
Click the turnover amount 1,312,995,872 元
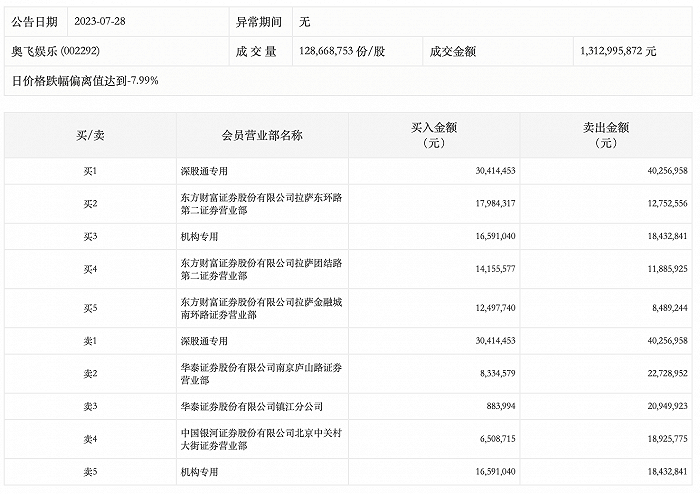coord(617,48)
